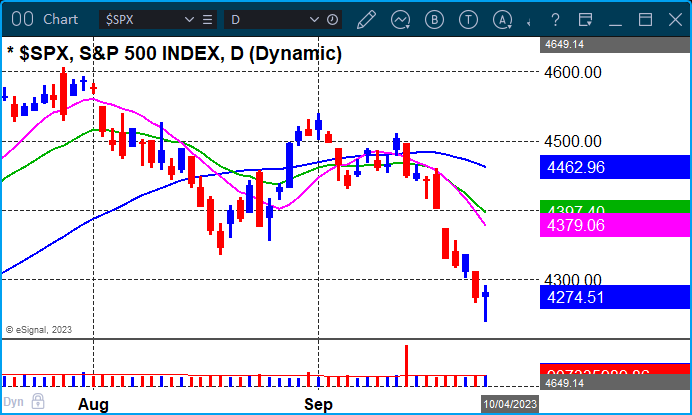Click the window linking icon beside Chart
Screen dimensions: 692x415
click(22, 19)
